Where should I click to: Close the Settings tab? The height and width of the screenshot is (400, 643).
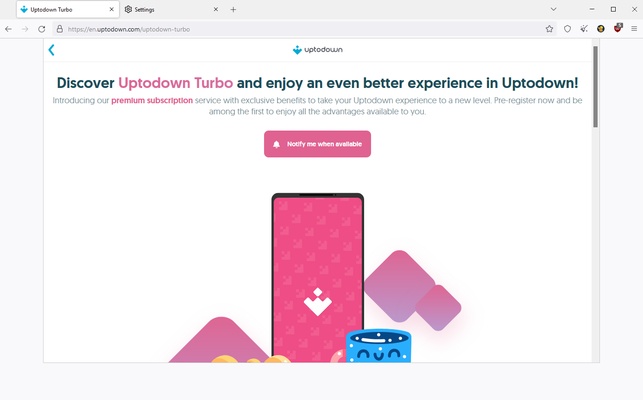pos(216,9)
